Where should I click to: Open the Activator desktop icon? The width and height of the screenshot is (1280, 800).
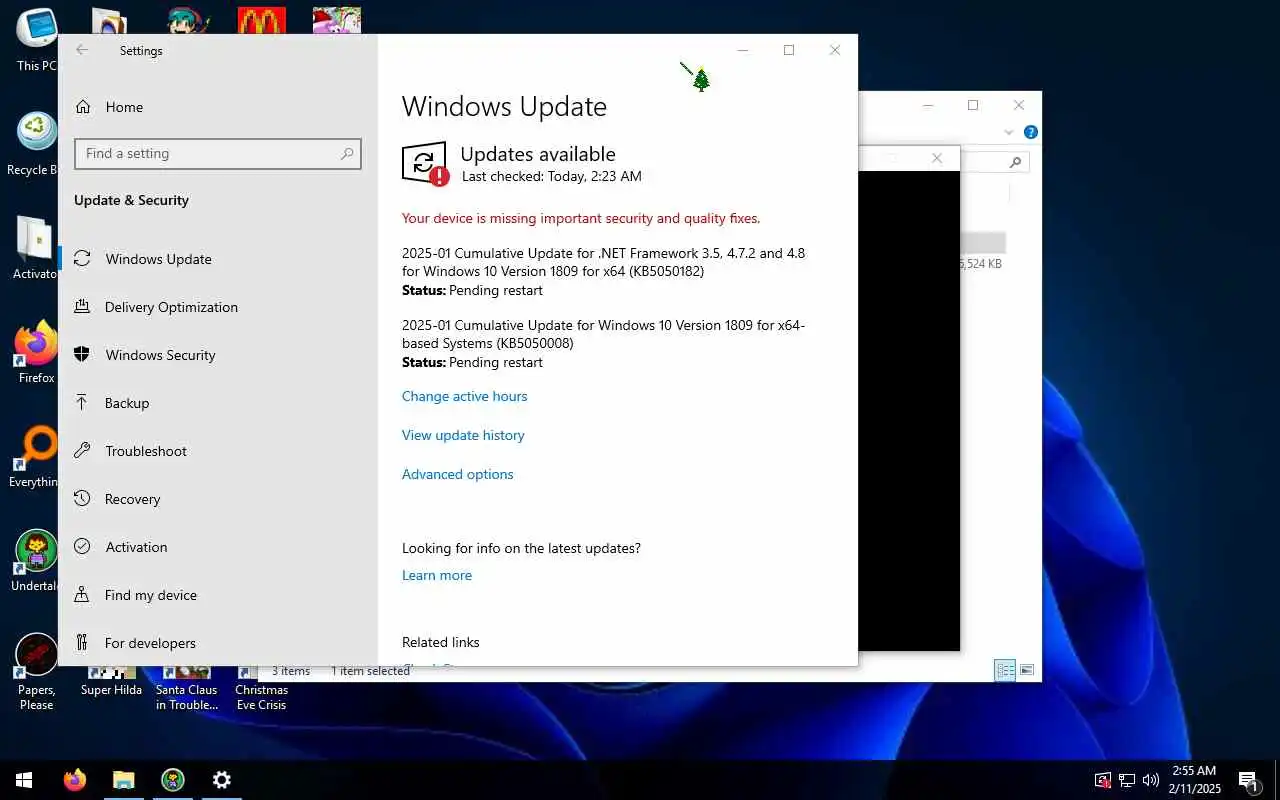point(36,248)
